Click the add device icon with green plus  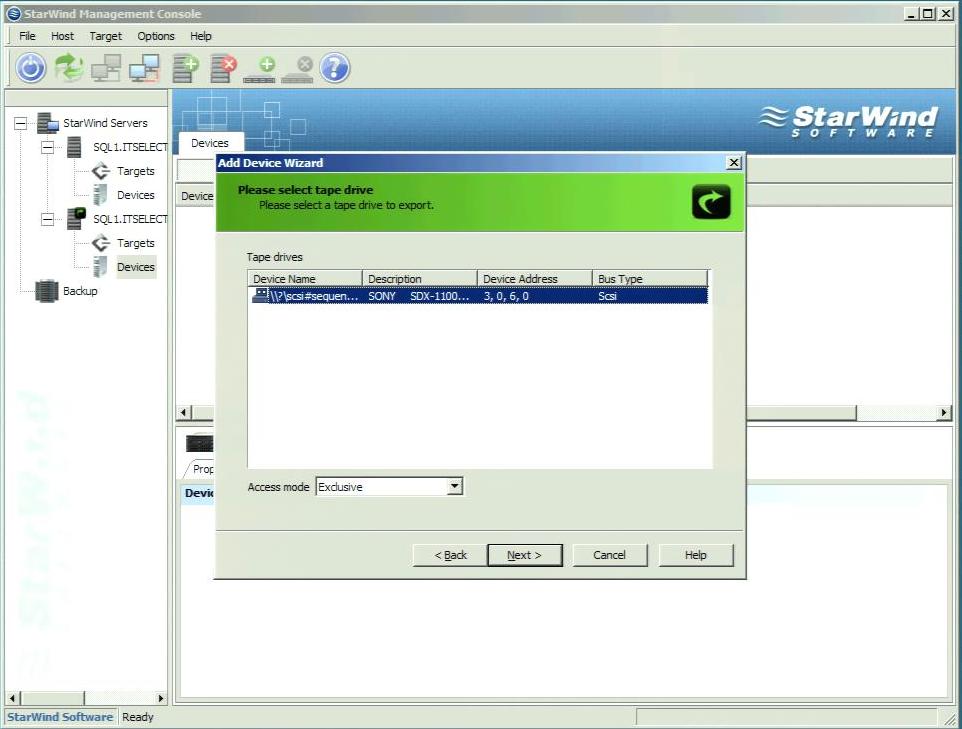260,70
